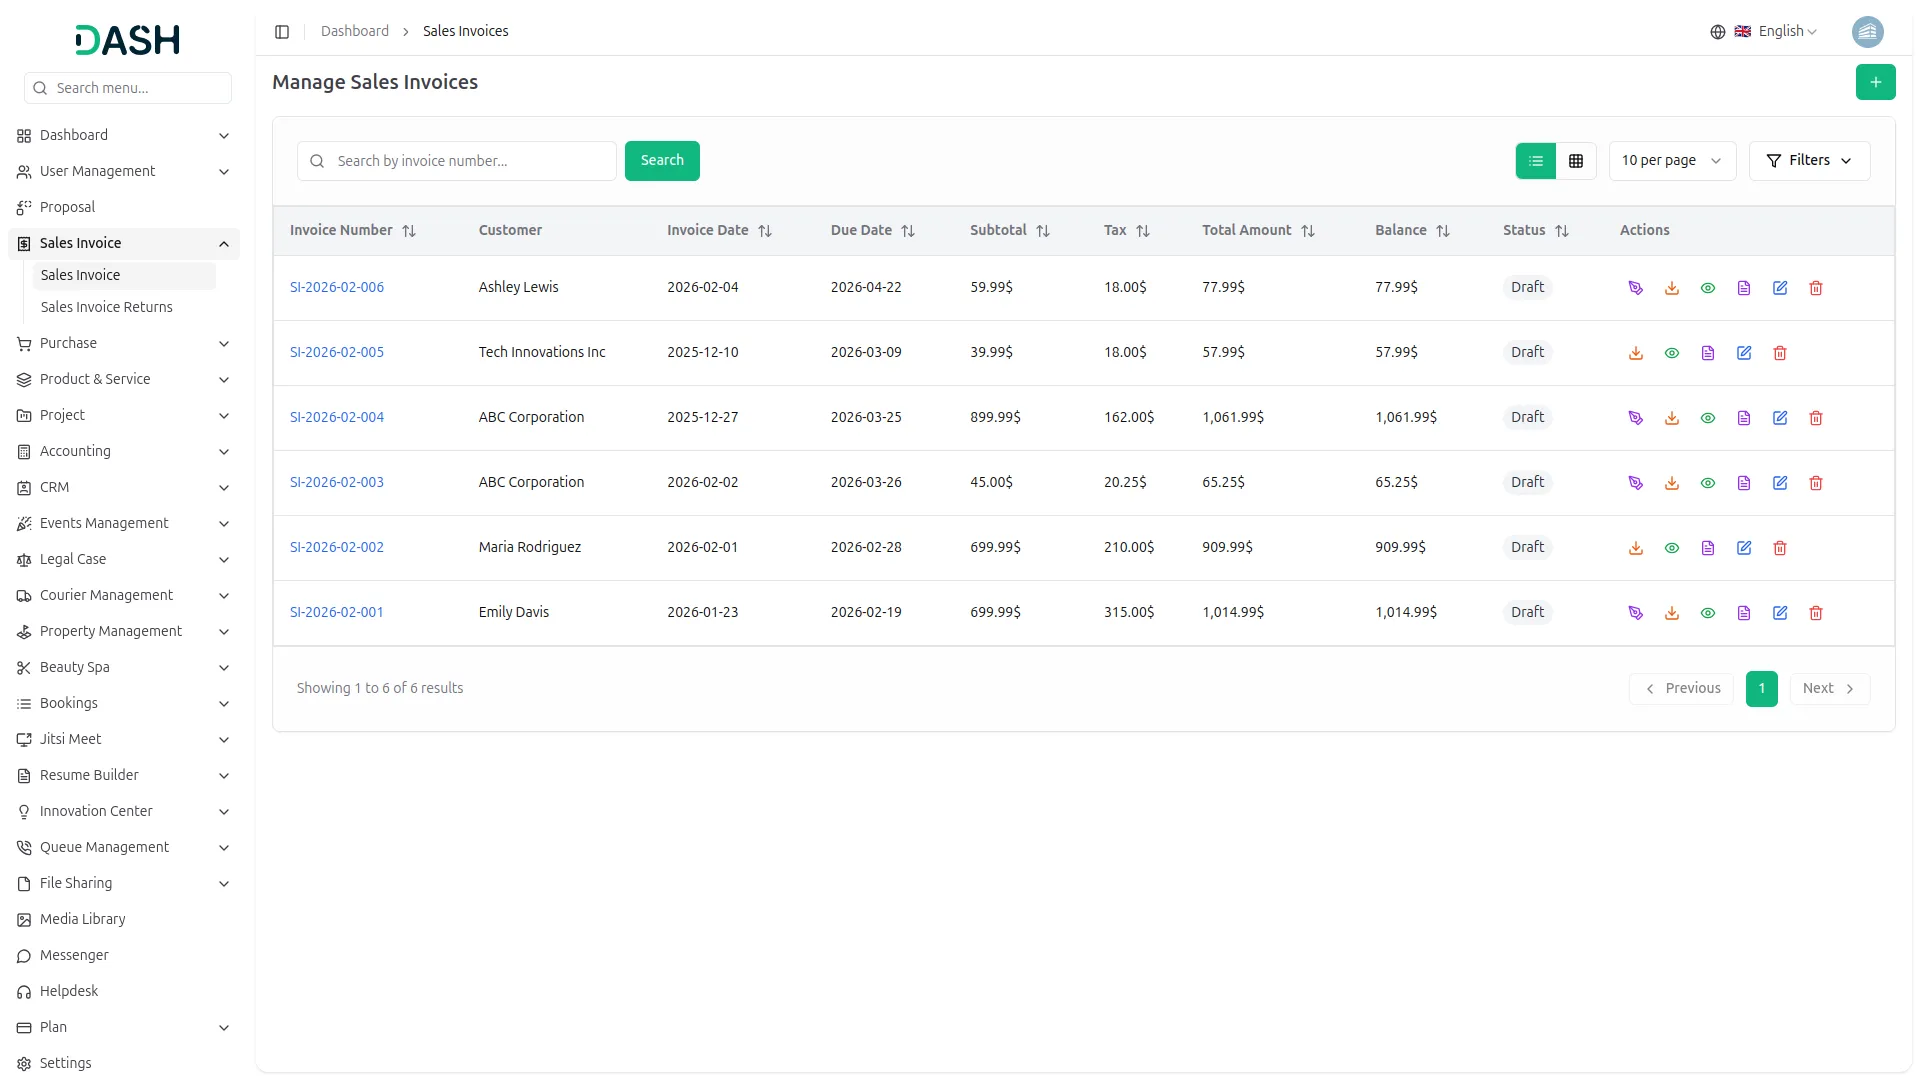Toggle the sidebar panel icon next to Dashboard breadcrumb
Viewport: 1920px width, 1080px height.
click(282, 32)
